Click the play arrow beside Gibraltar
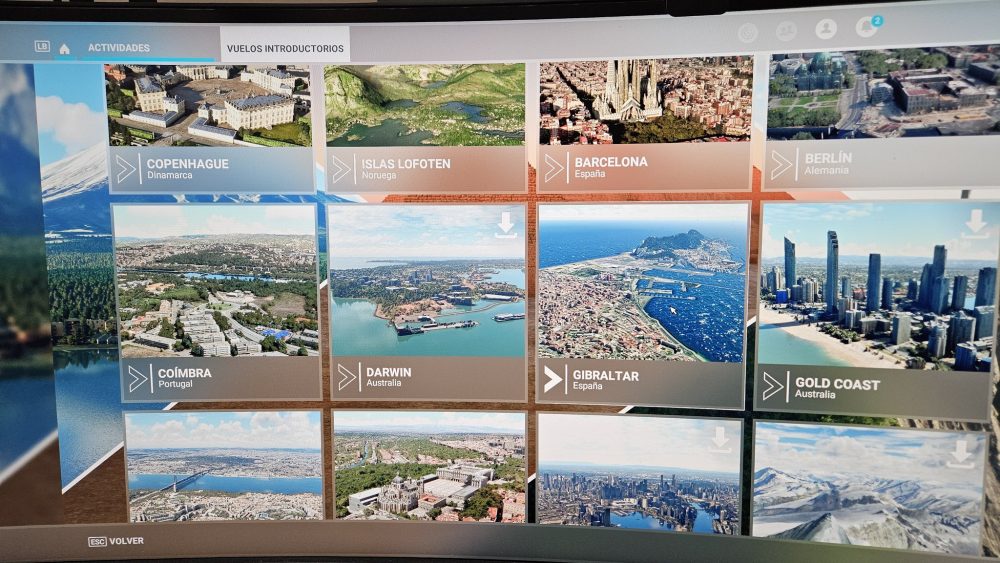1000x563 pixels. click(x=553, y=379)
